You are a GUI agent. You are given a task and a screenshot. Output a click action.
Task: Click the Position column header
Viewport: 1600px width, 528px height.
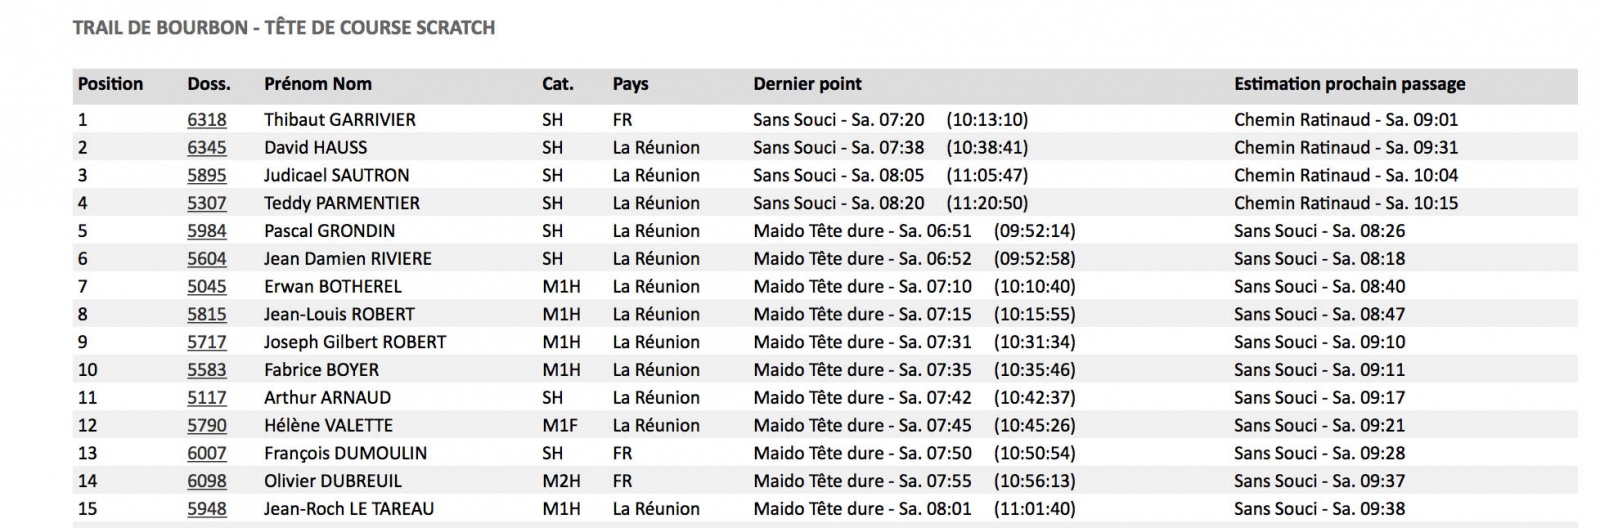111,84
